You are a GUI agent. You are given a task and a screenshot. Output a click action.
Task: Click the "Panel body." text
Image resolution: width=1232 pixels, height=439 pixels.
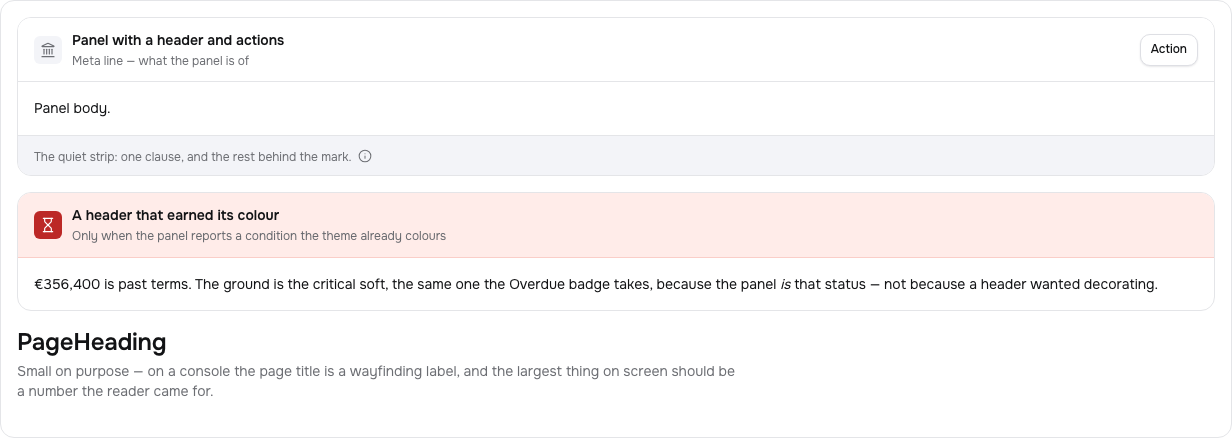(72, 108)
